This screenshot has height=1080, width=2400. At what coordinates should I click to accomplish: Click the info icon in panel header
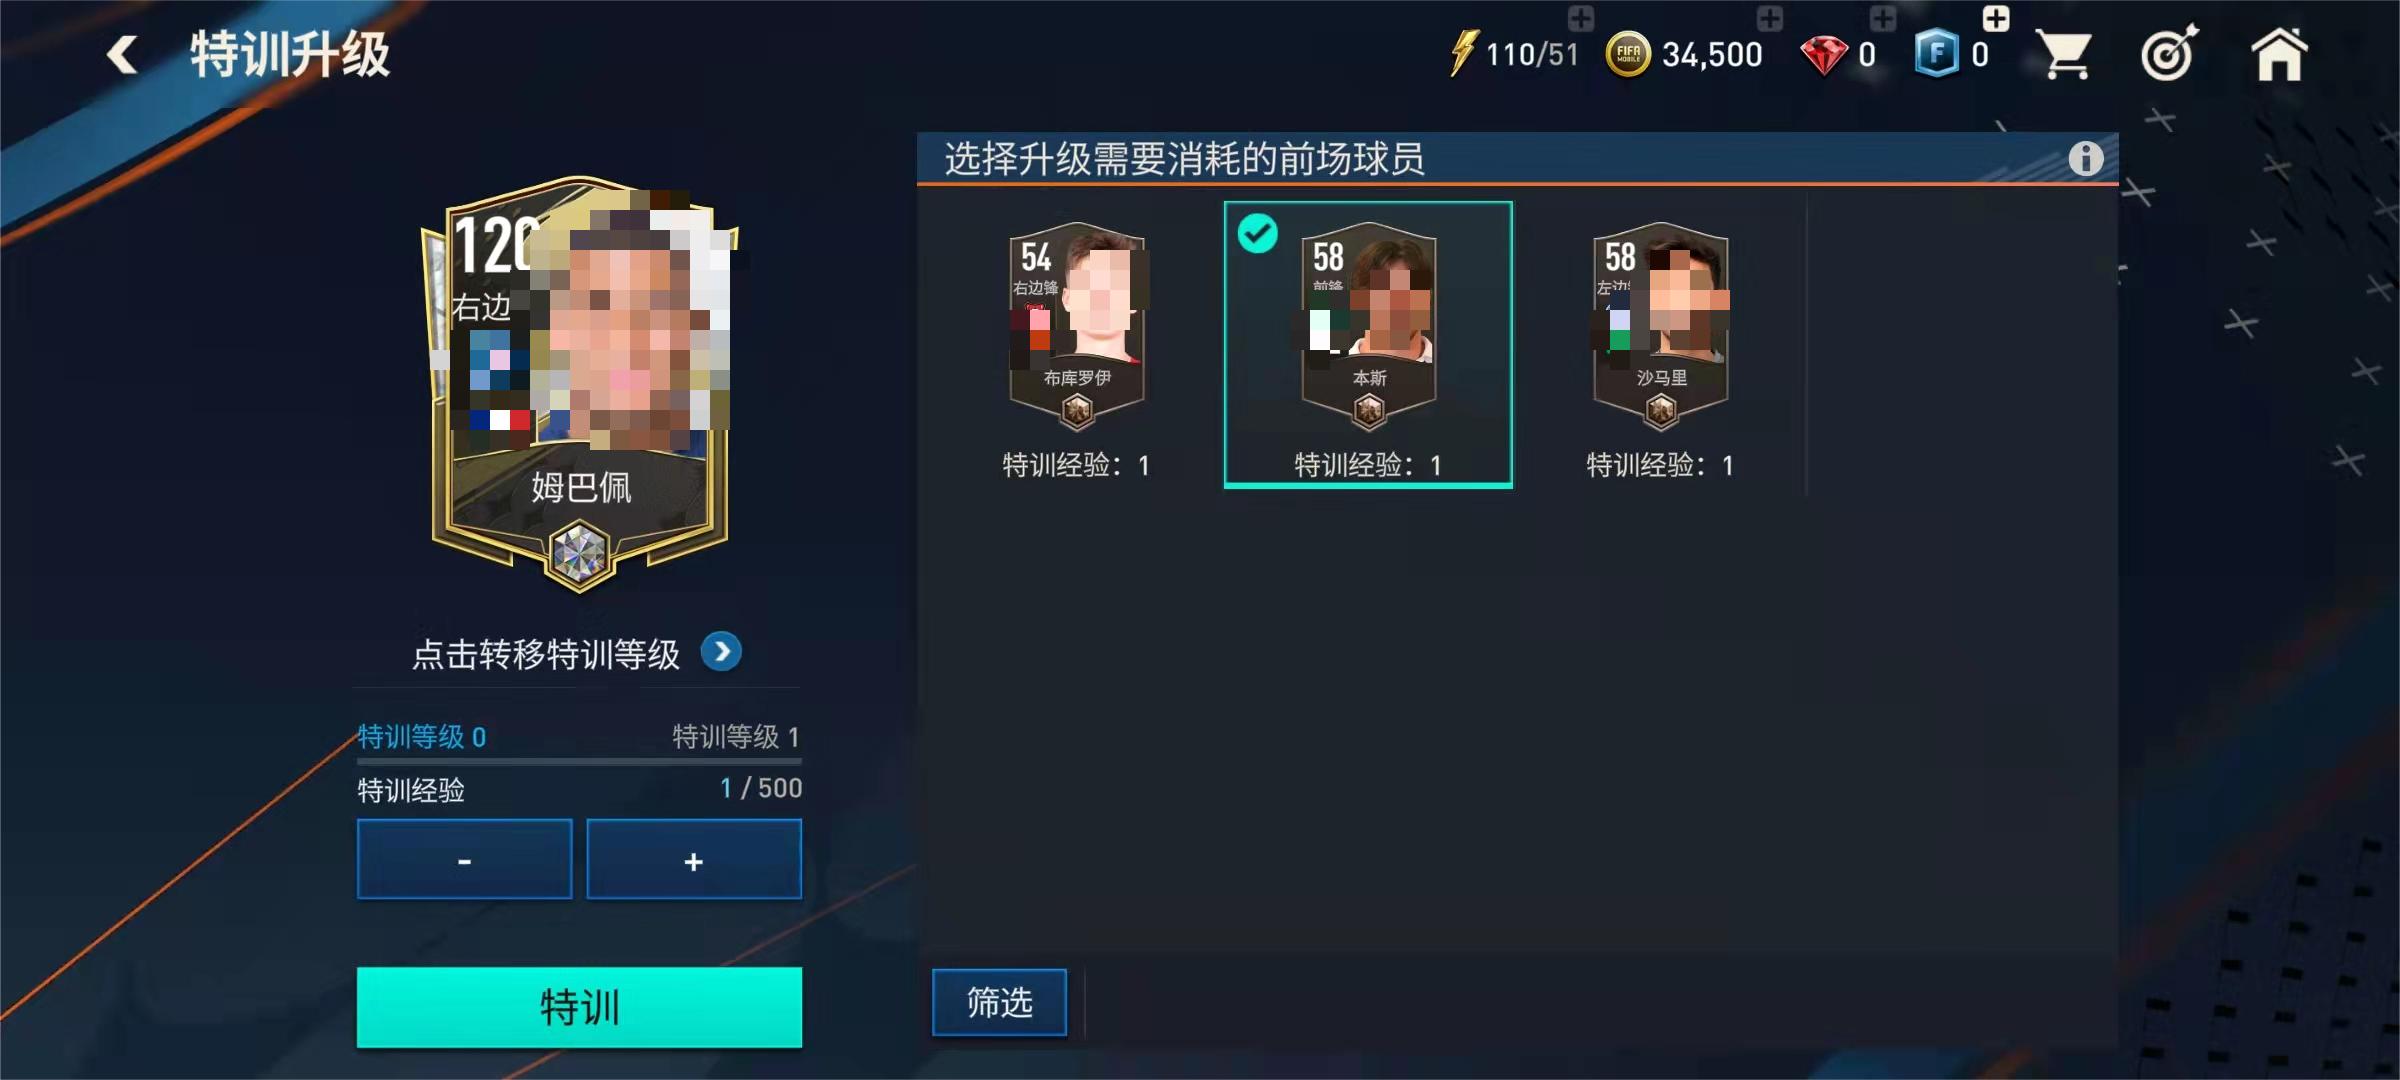(x=2085, y=158)
